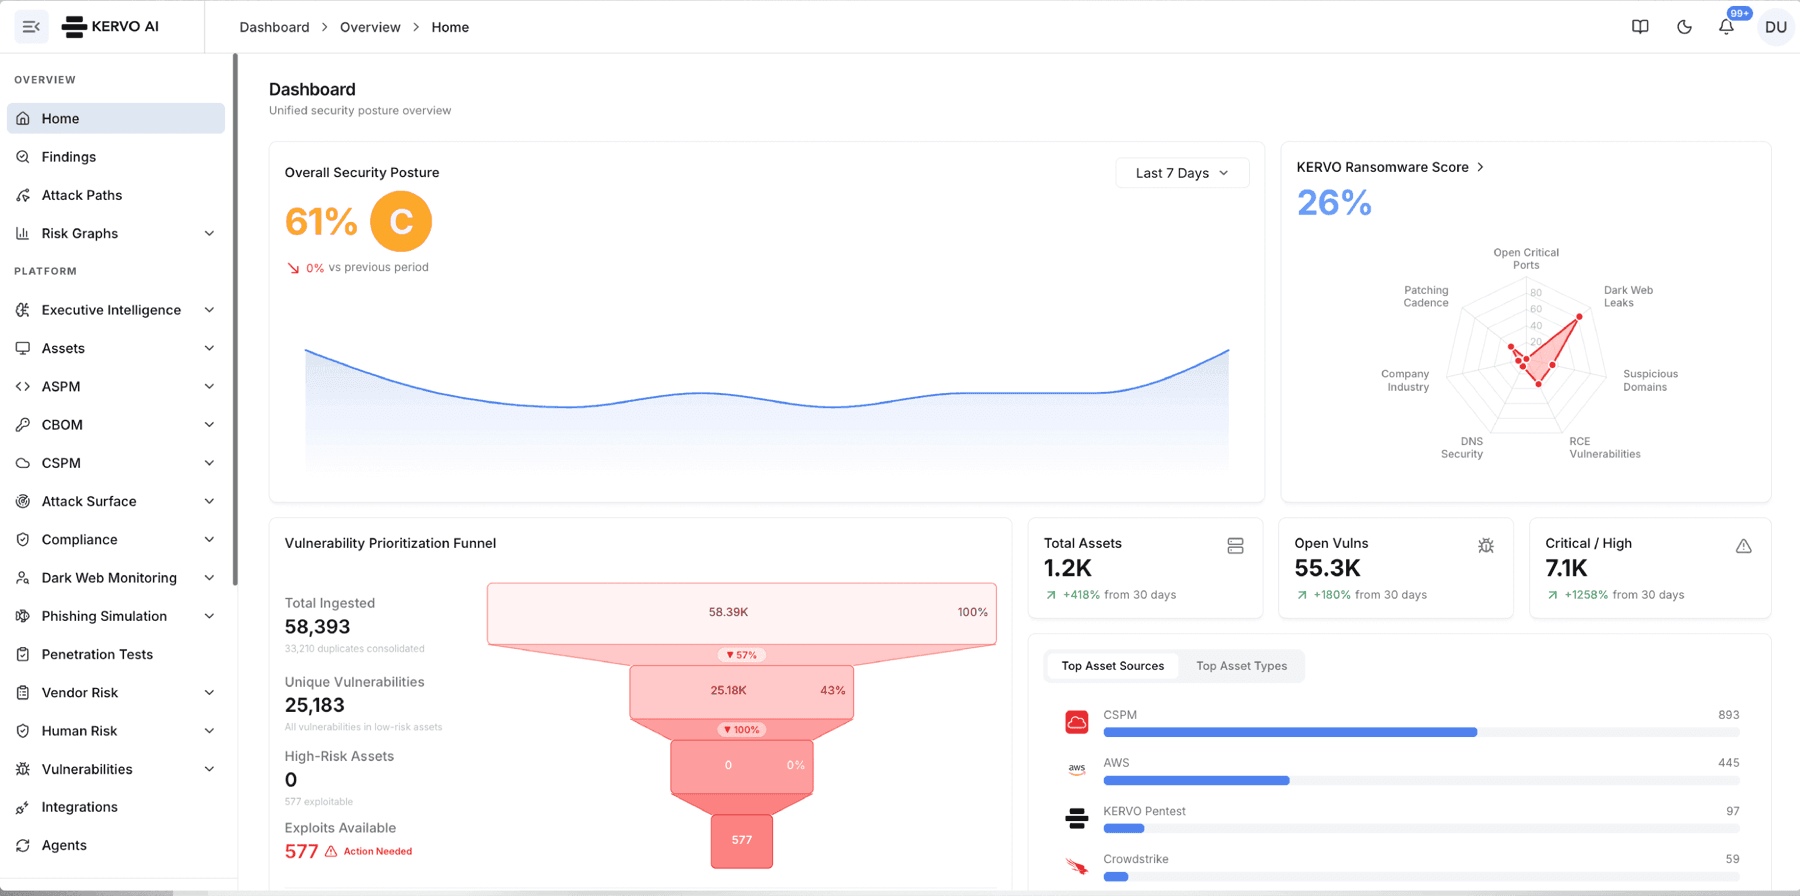Click the AWS logo in asset sources
Image resolution: width=1800 pixels, height=896 pixels.
click(1076, 769)
